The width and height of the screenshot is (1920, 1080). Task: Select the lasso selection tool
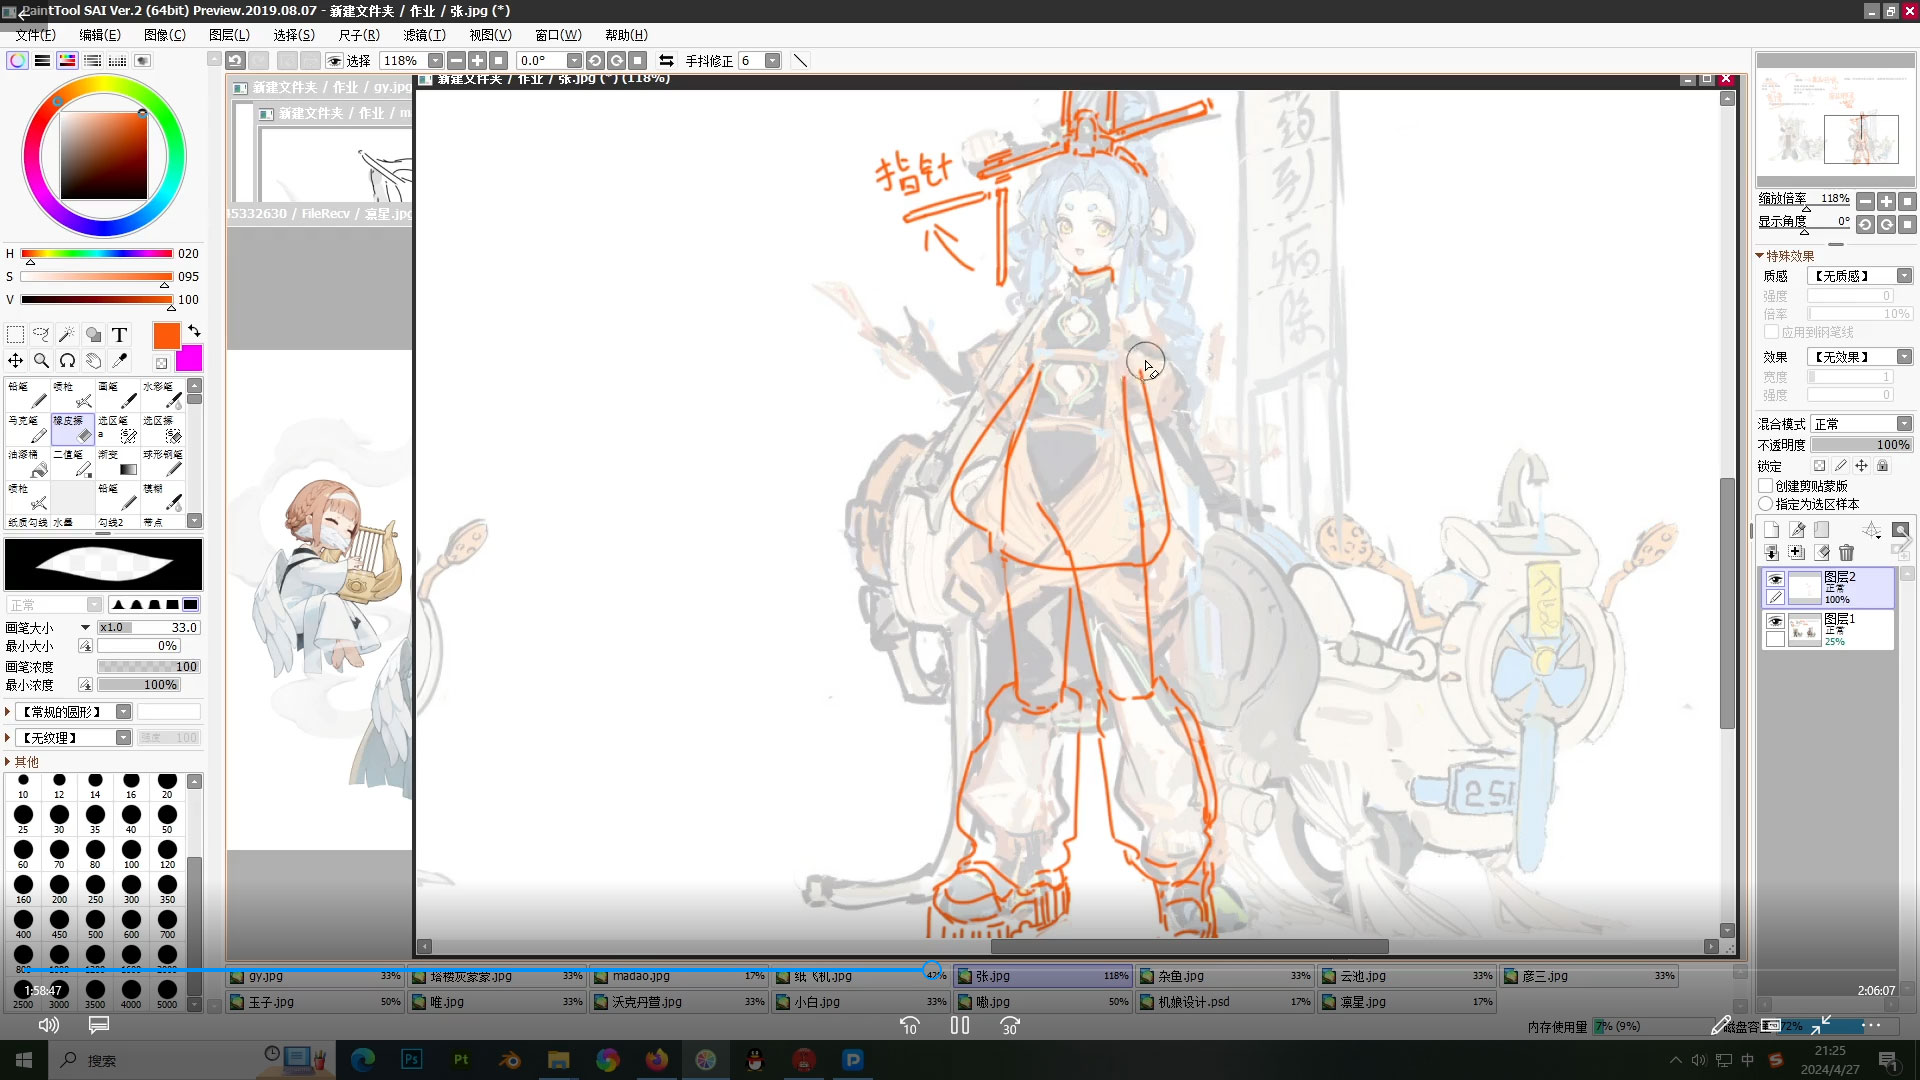coord(41,334)
